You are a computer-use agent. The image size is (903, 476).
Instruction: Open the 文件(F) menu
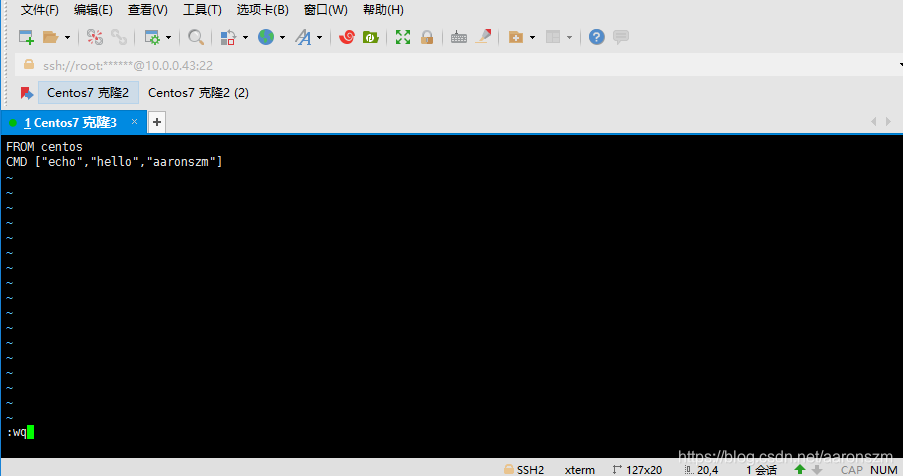40,10
